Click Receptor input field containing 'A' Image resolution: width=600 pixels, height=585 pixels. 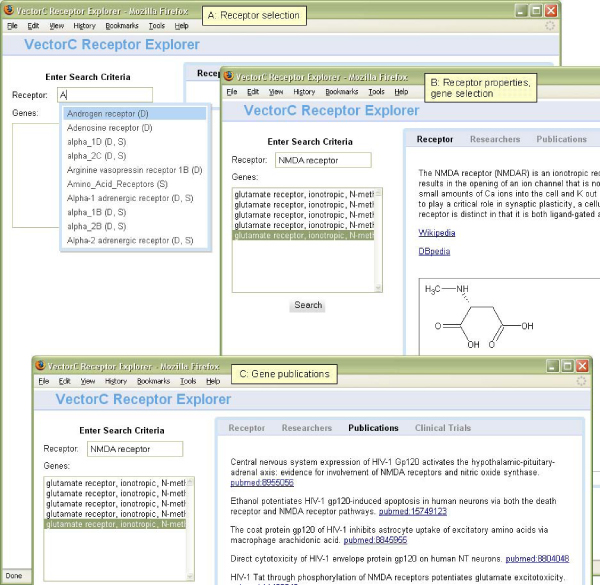(105, 95)
